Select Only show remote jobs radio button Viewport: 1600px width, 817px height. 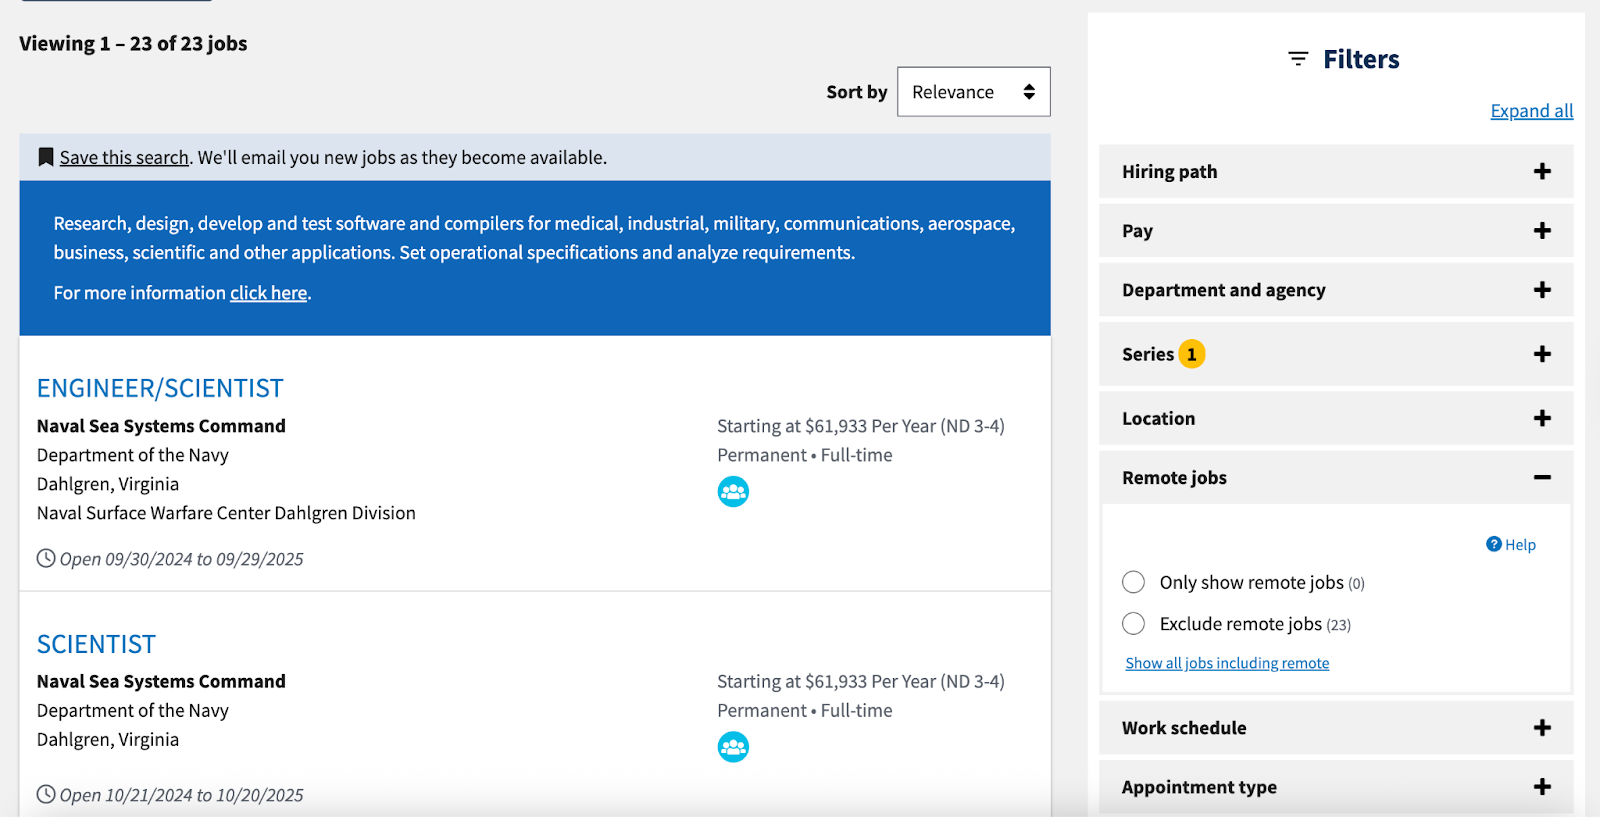coord(1133,582)
